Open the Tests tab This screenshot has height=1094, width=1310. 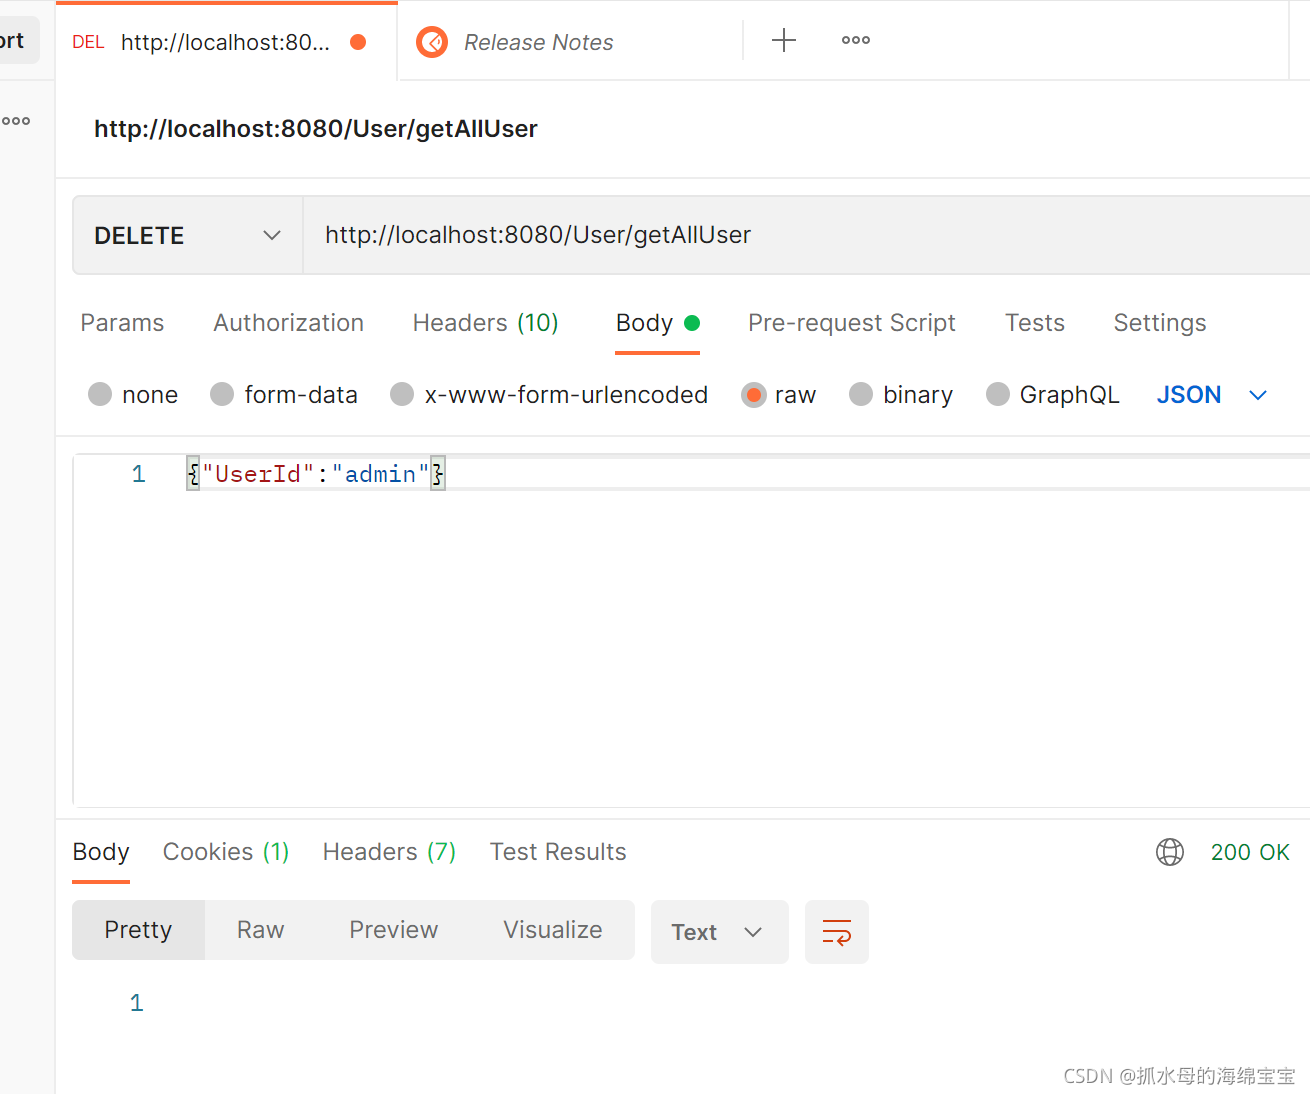coord(1035,323)
